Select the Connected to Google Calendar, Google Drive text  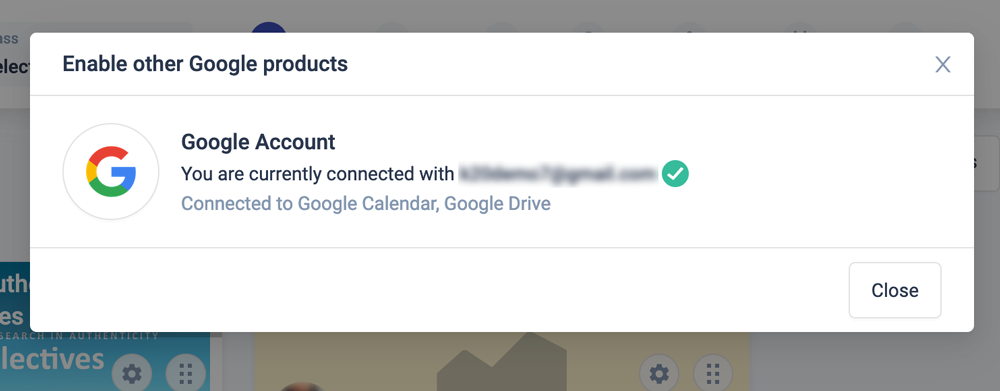[x=366, y=203]
